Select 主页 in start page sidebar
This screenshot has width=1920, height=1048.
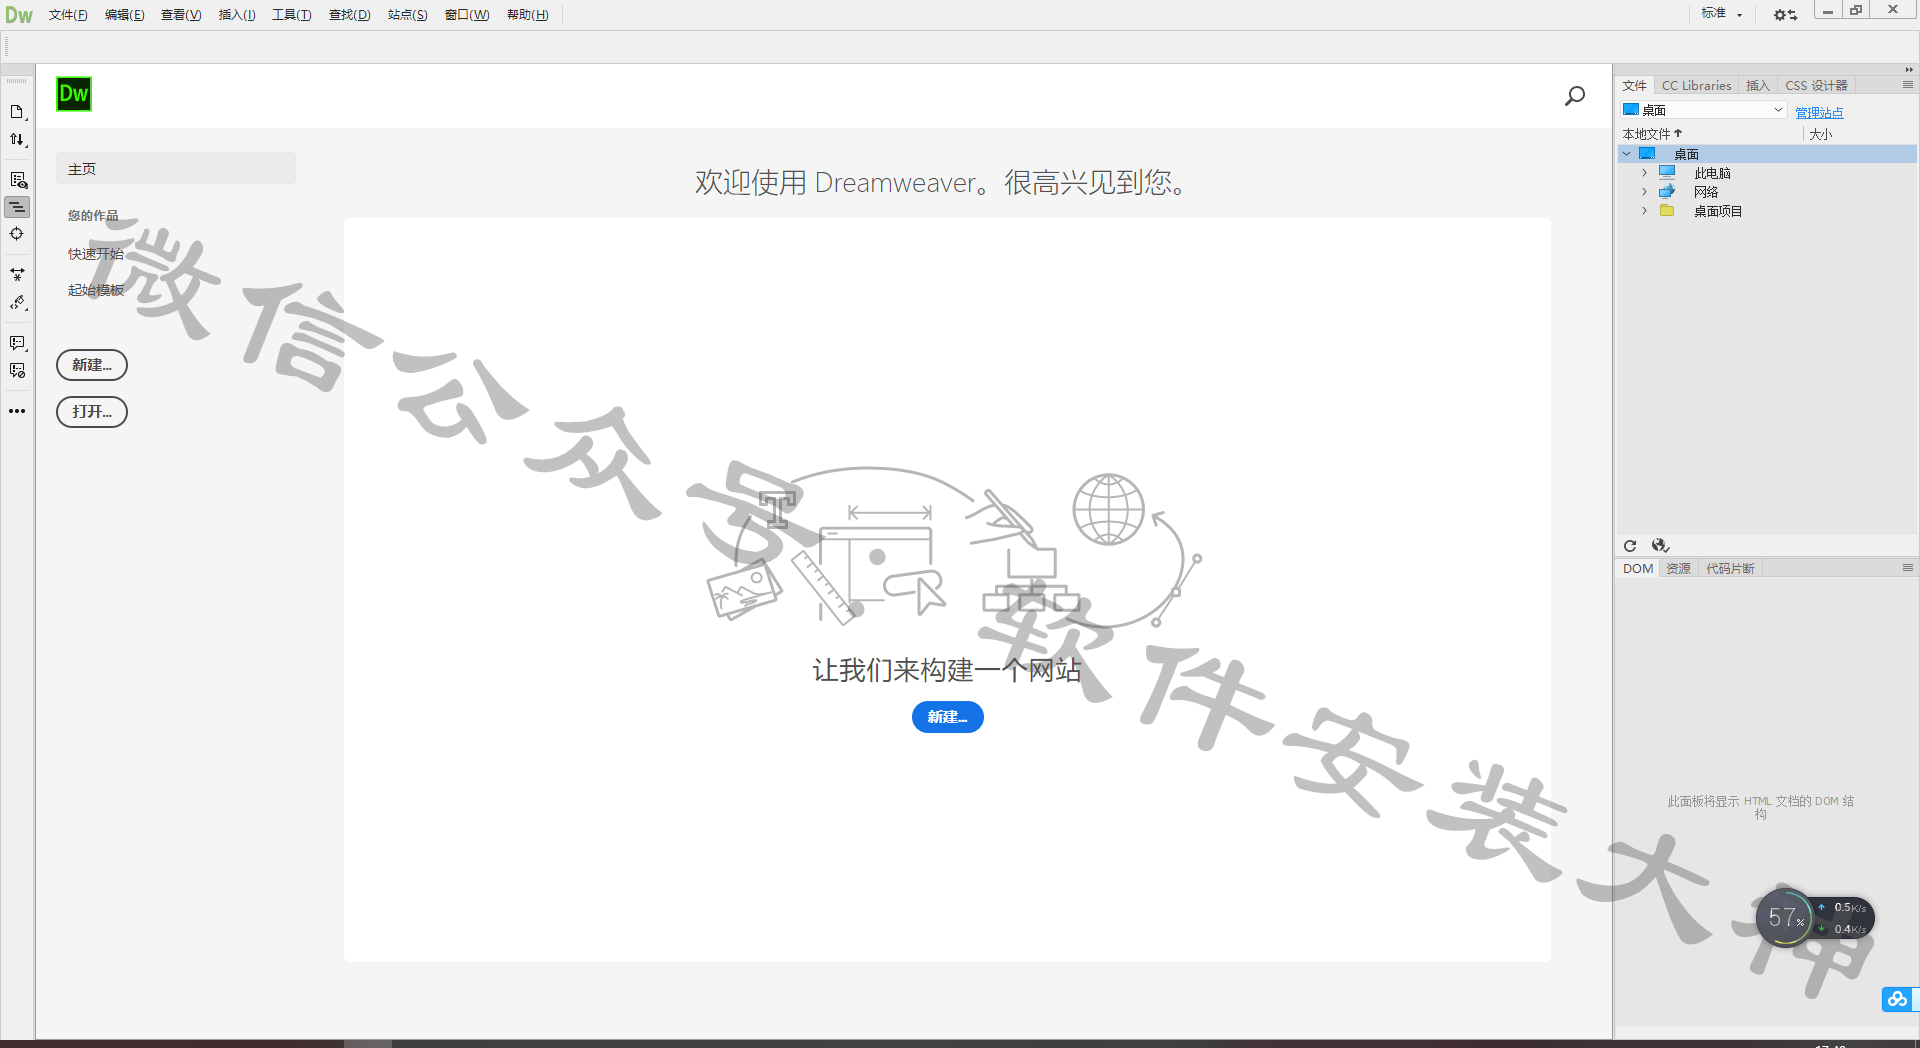click(x=176, y=169)
